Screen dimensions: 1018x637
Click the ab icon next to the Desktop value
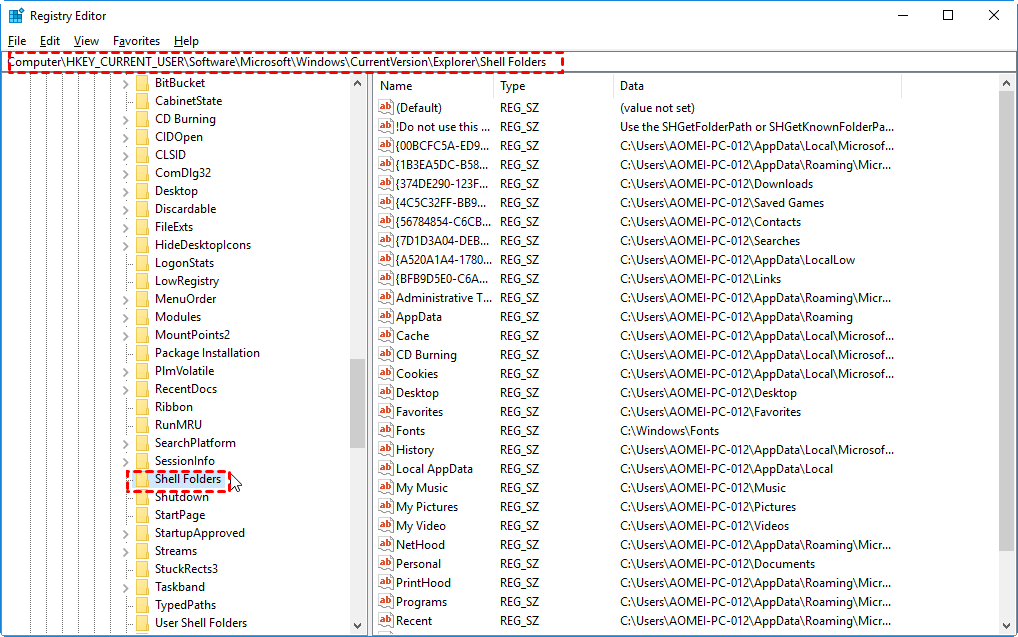click(x=386, y=392)
